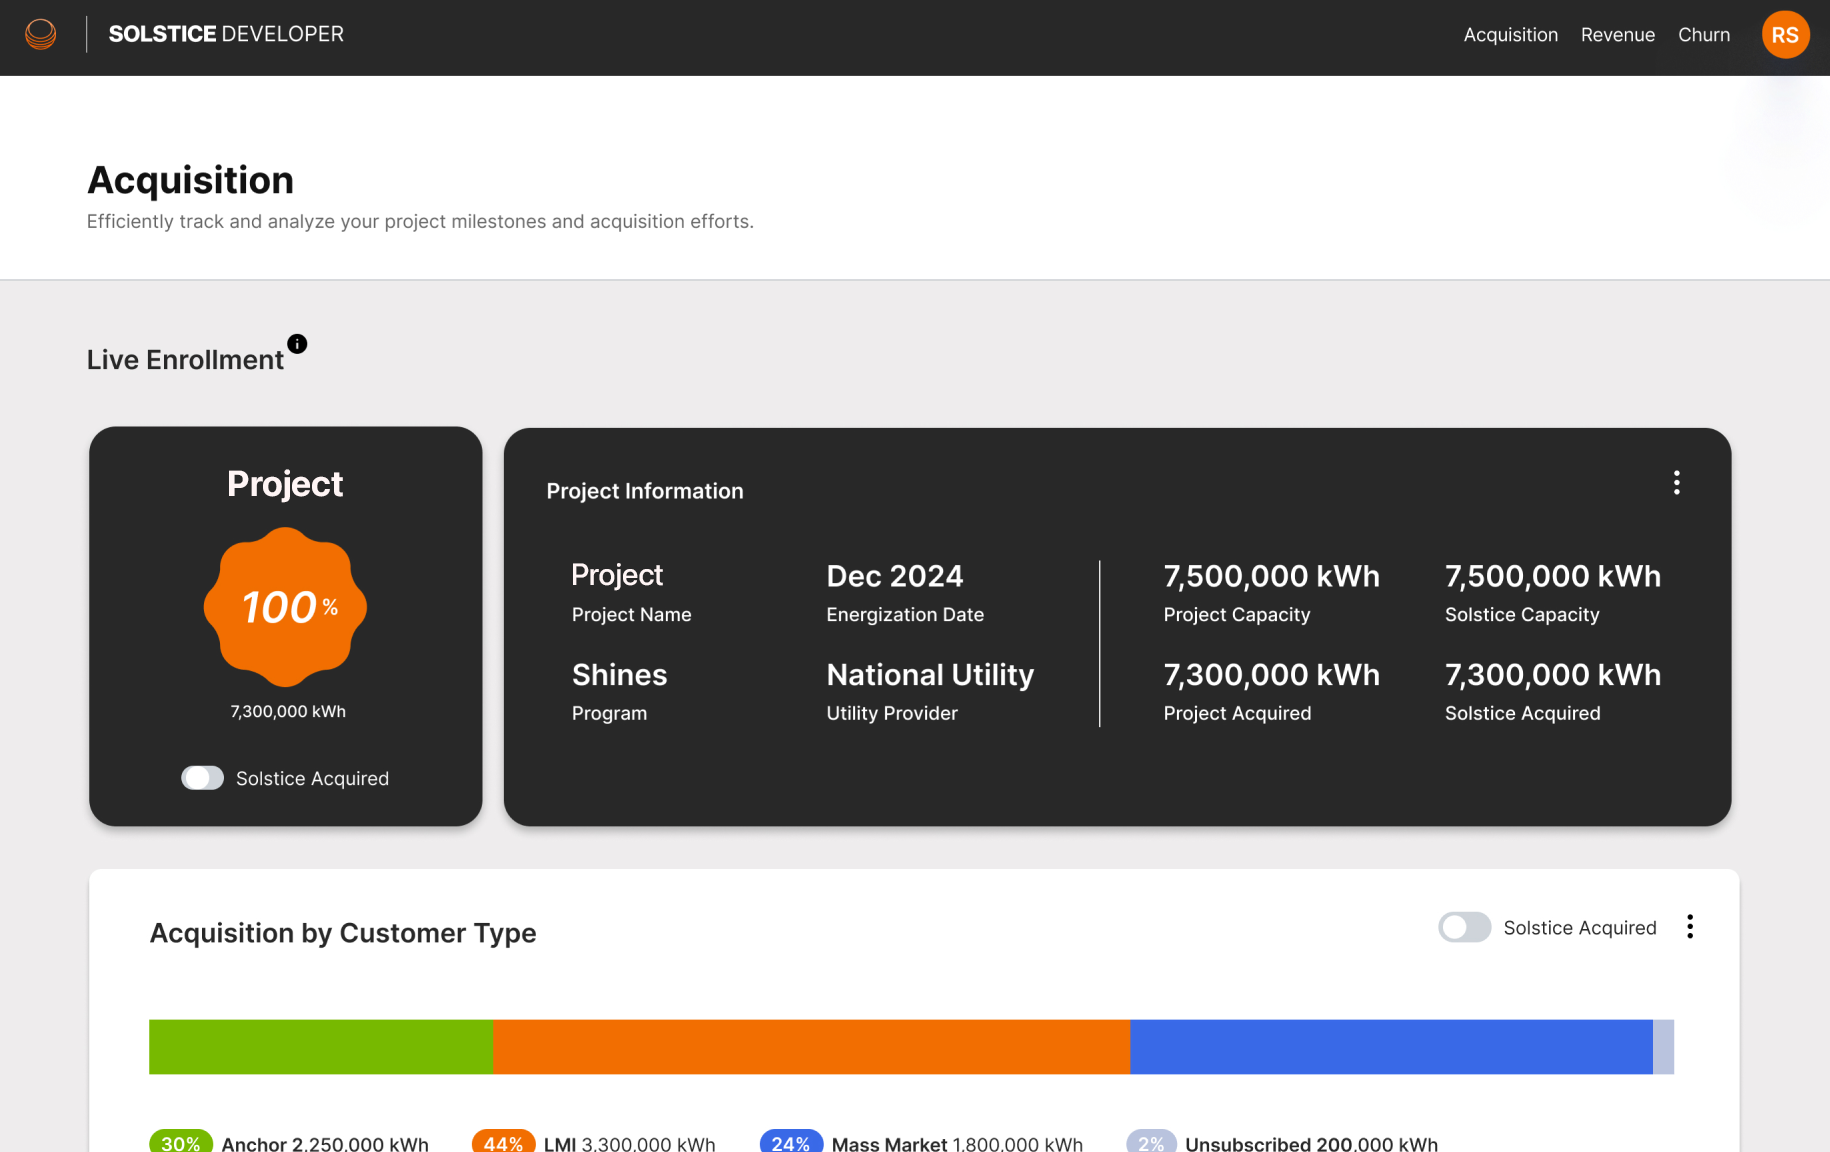This screenshot has height=1152, width=1830.
Task: Click the orange 100% completion badge
Action: (x=286, y=607)
